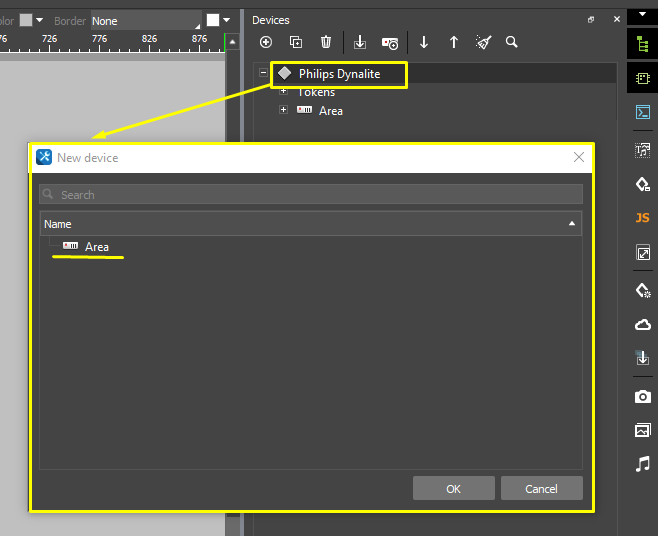Open the JS scripts panel icon

(x=642, y=218)
